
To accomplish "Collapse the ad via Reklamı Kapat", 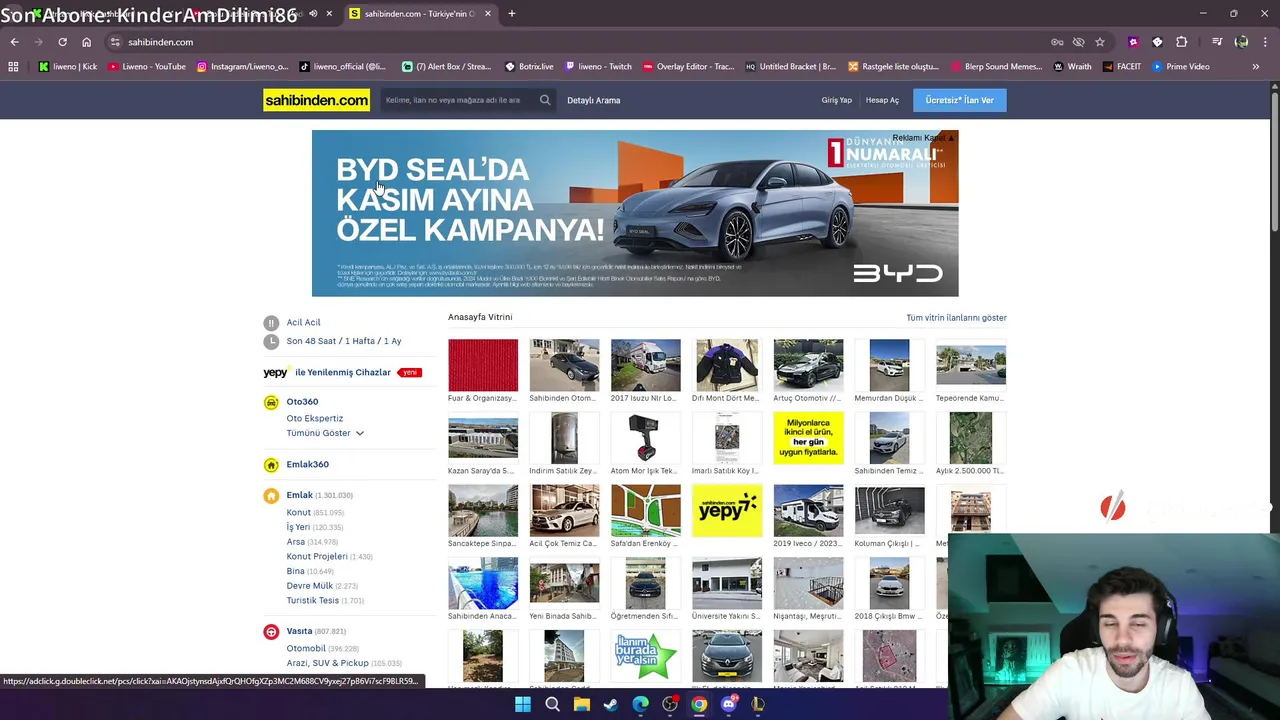I will (x=922, y=138).
